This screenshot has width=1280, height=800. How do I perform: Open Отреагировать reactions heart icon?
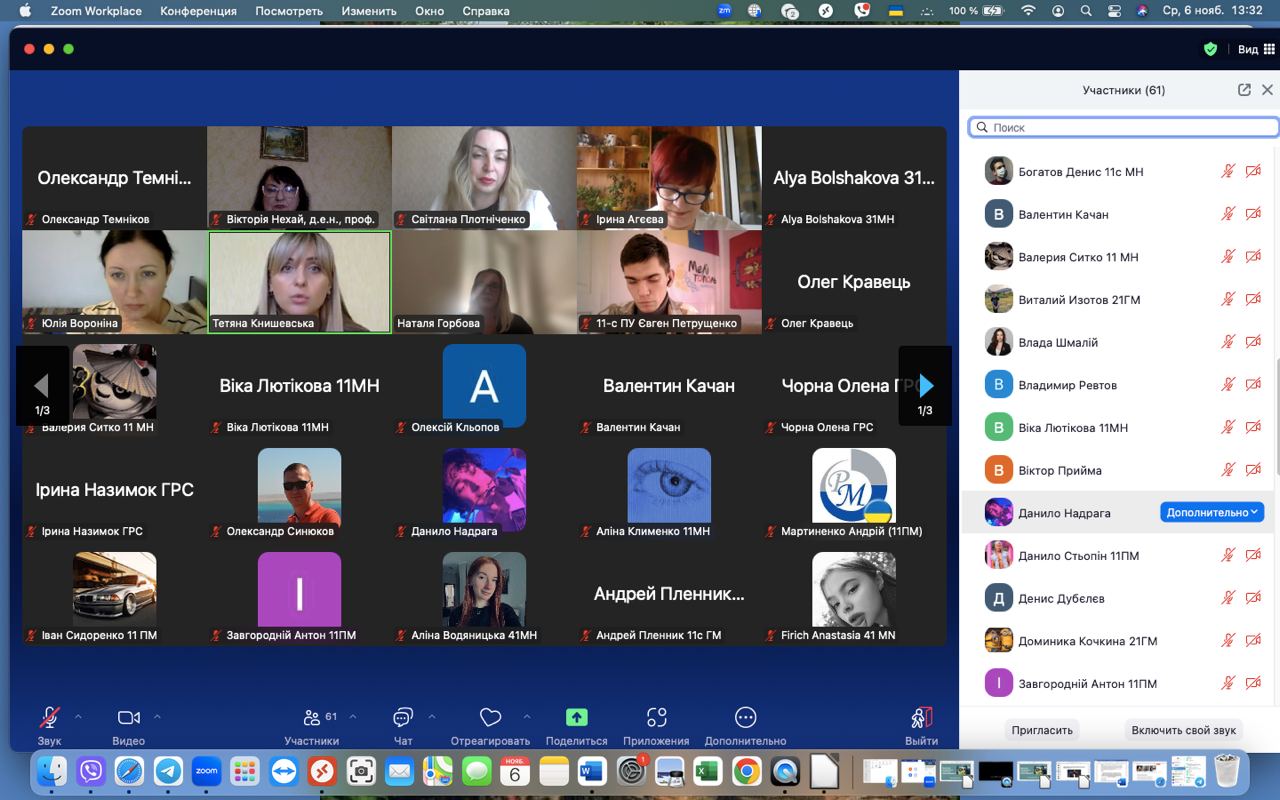(x=490, y=717)
